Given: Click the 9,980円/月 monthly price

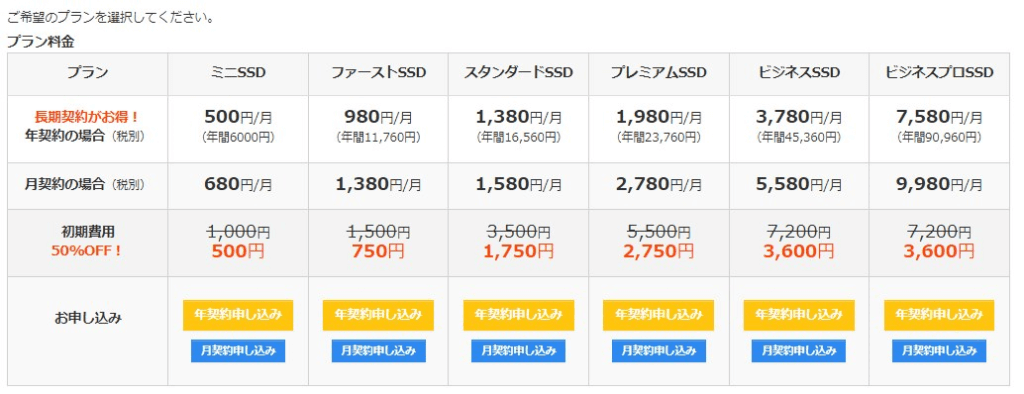Looking at the screenshot, I should (x=939, y=185).
